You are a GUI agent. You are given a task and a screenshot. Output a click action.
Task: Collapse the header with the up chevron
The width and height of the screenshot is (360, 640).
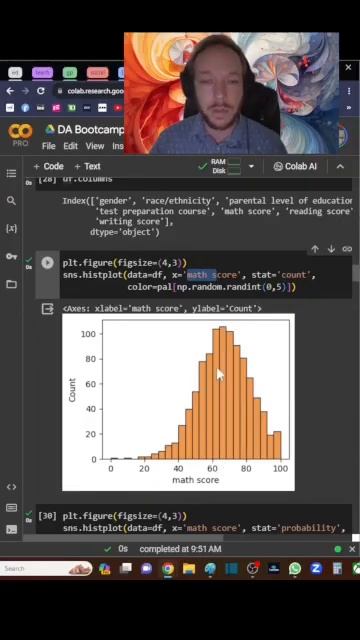click(x=340, y=167)
